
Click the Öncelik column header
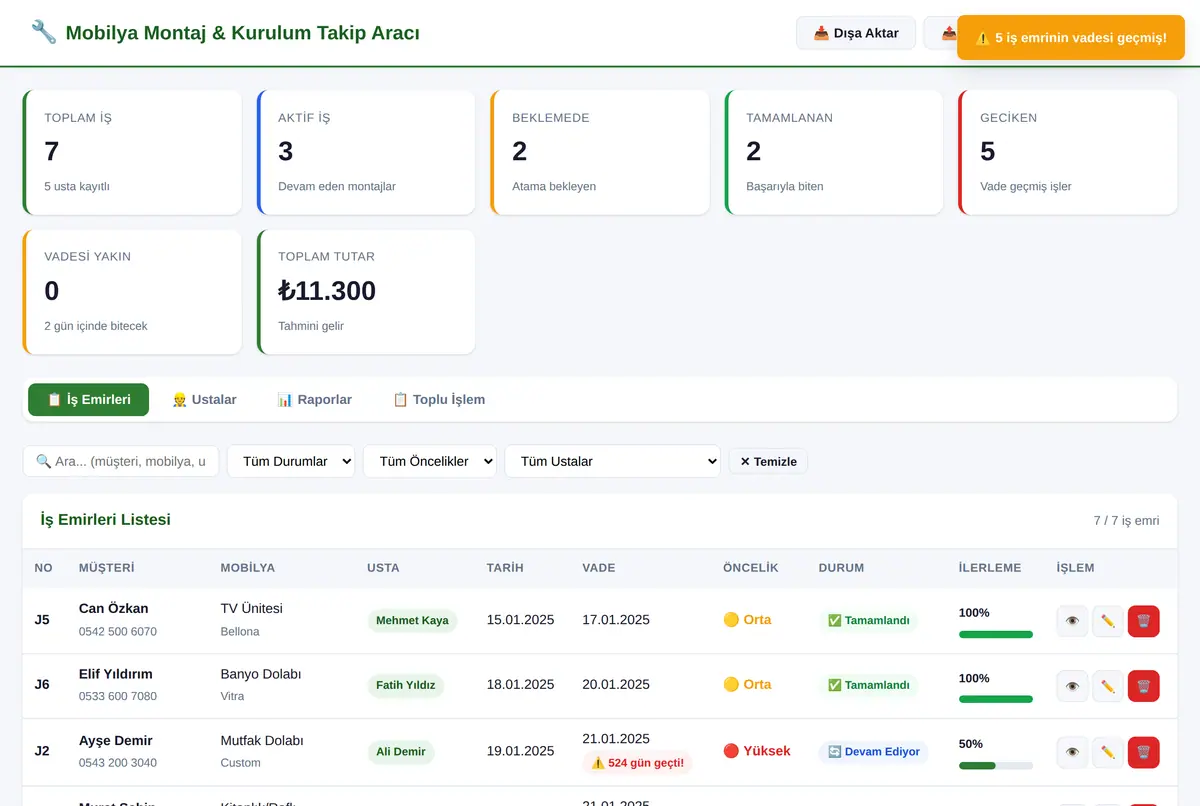click(x=750, y=567)
